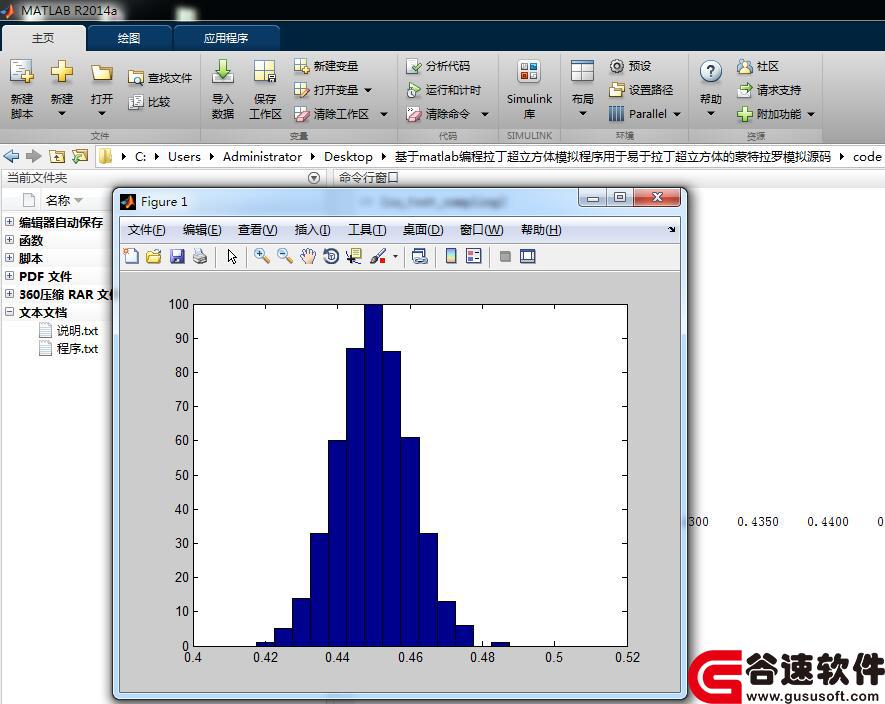Click Run and Time (运行和计时)

(x=444, y=90)
